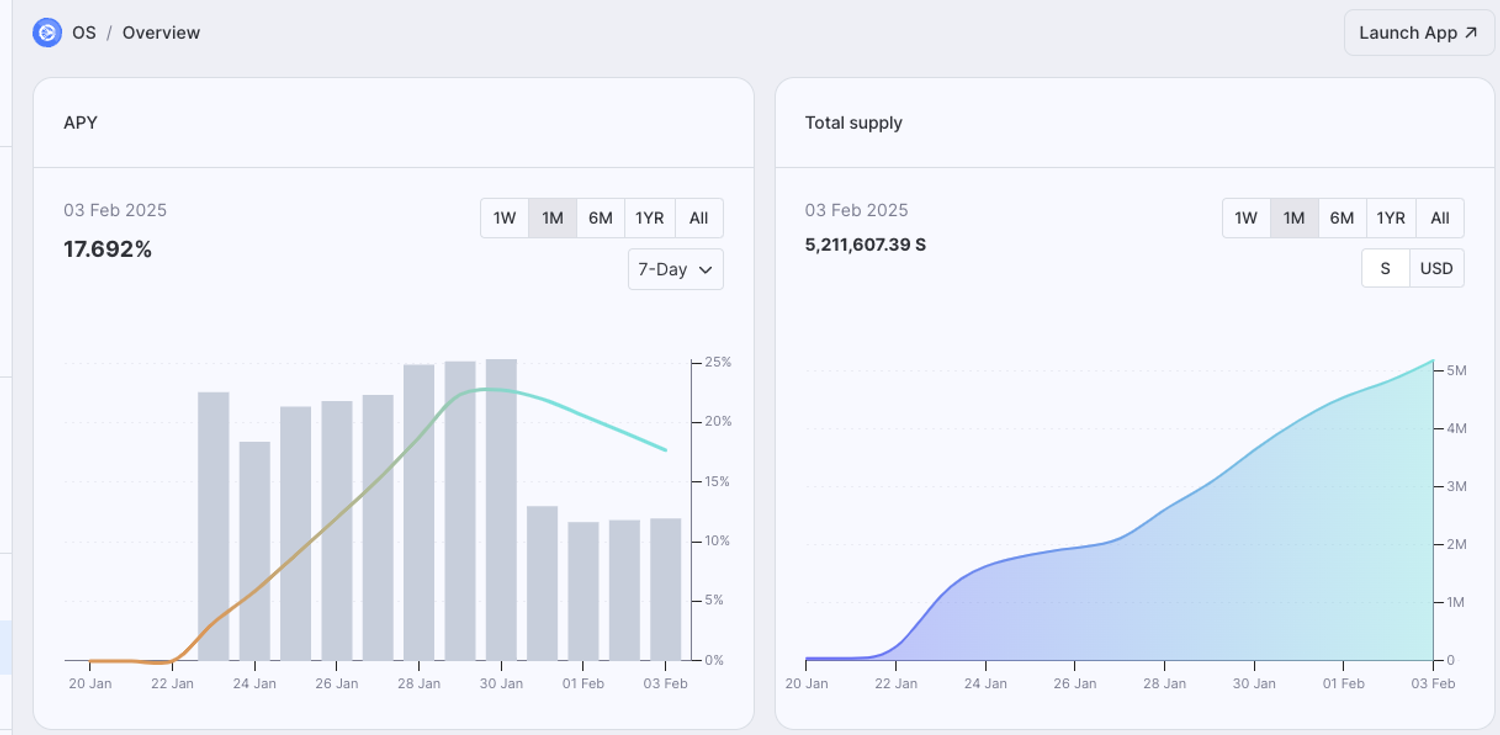Image resolution: width=1500 pixels, height=735 pixels.
Task: Select 6M range on Total supply chart
Action: 1342,218
